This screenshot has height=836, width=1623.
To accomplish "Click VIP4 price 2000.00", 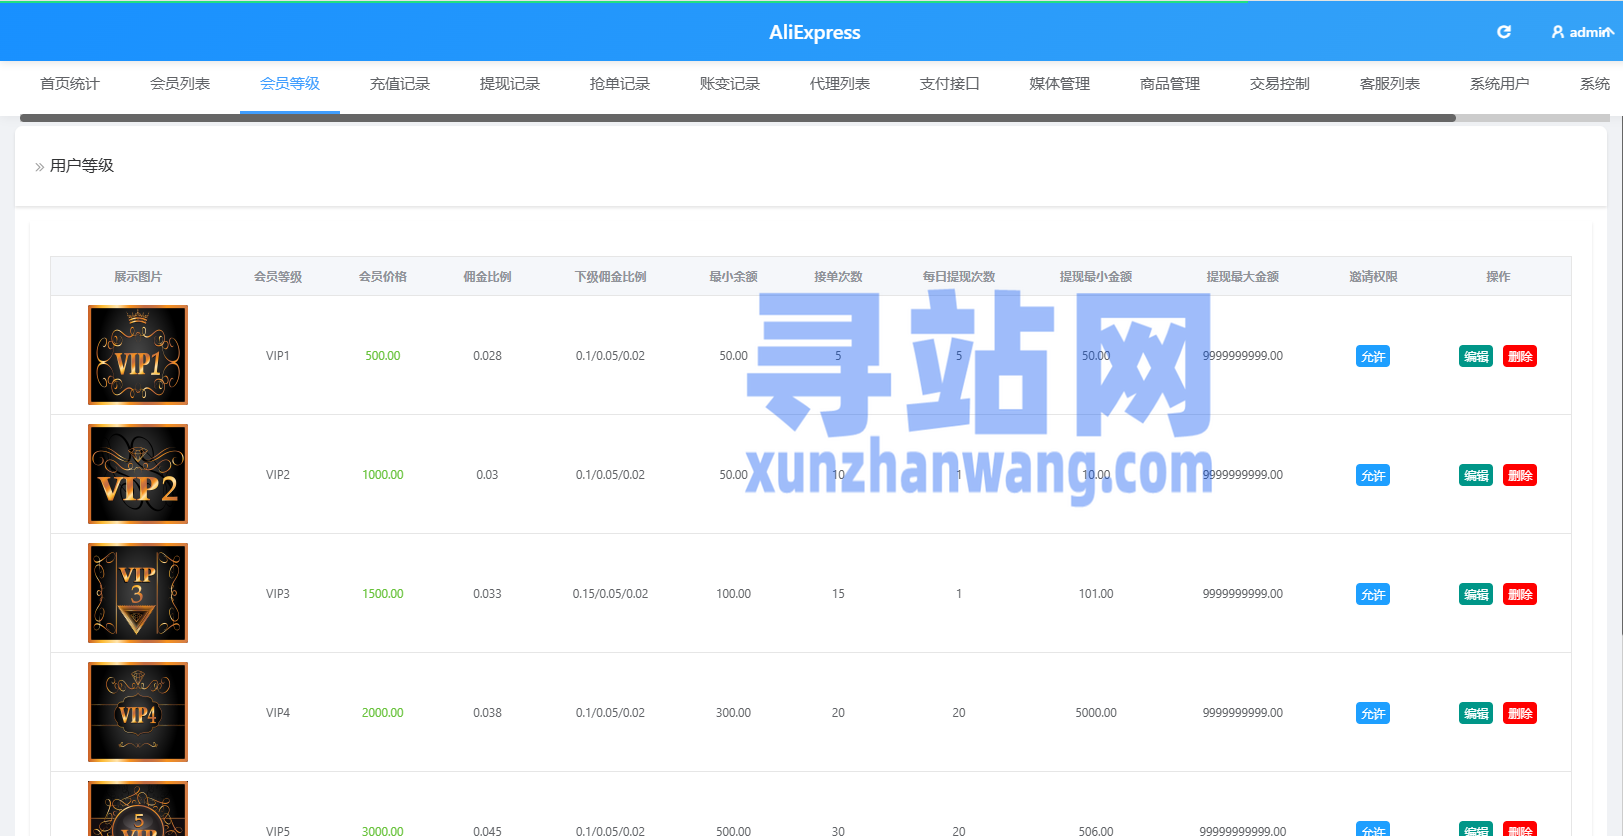I will point(383,713).
